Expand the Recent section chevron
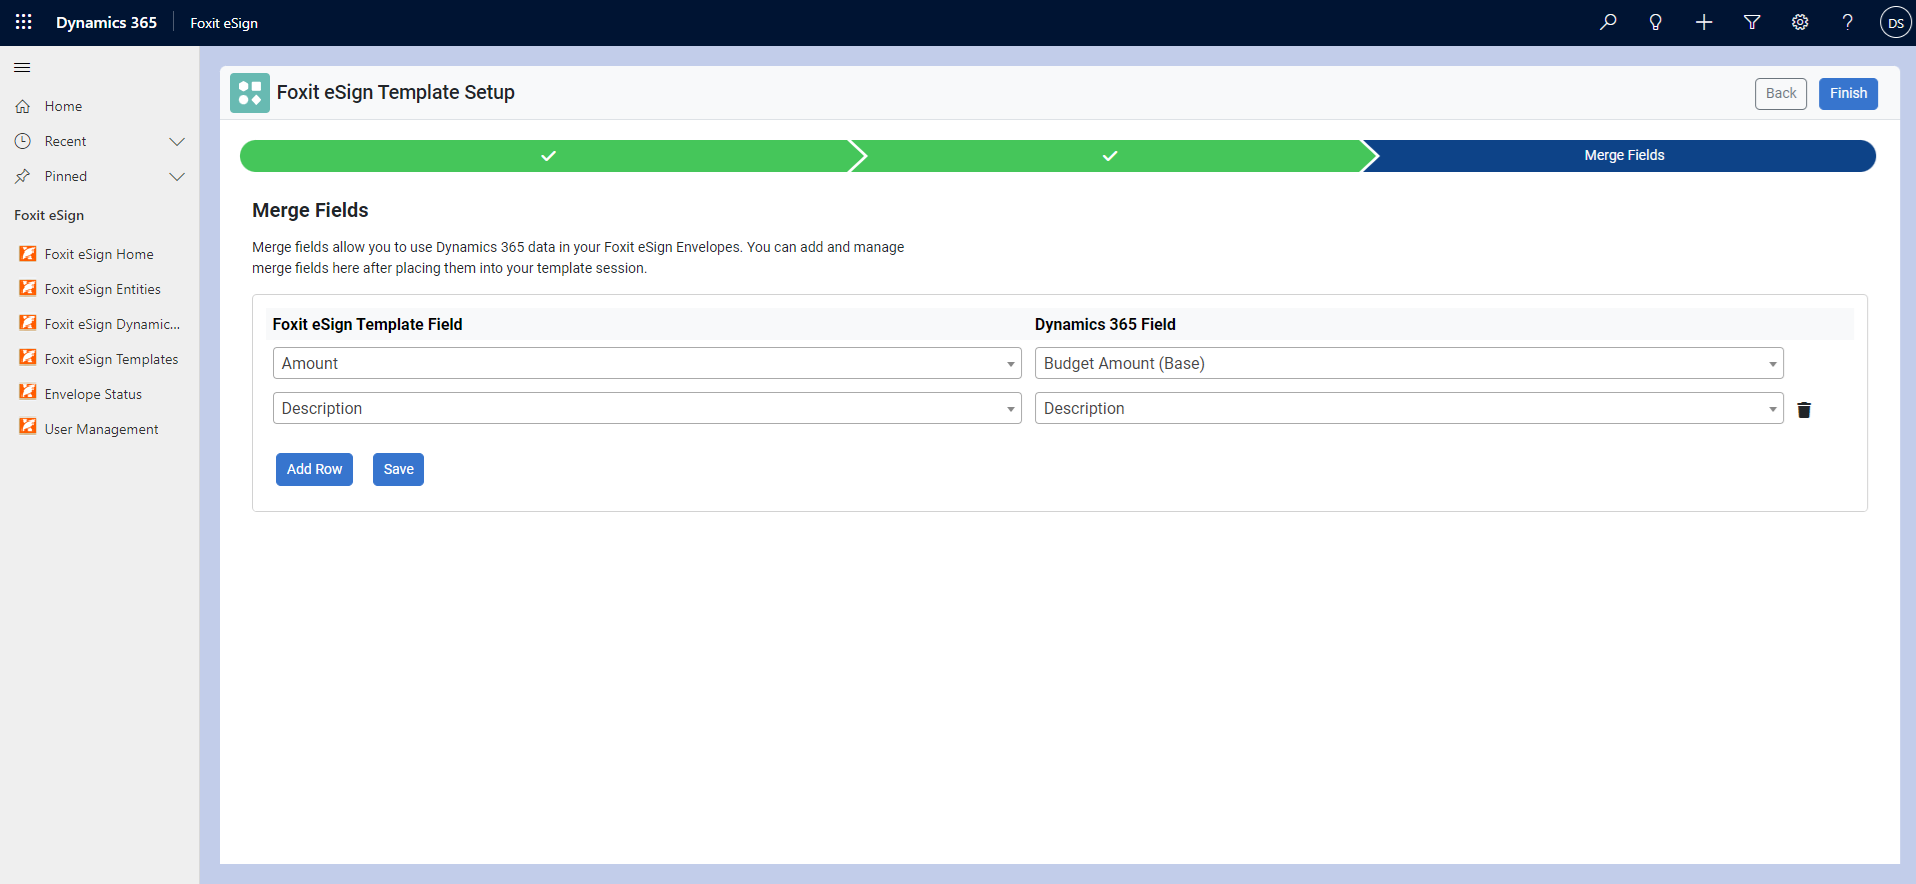This screenshot has width=1916, height=884. [177, 141]
